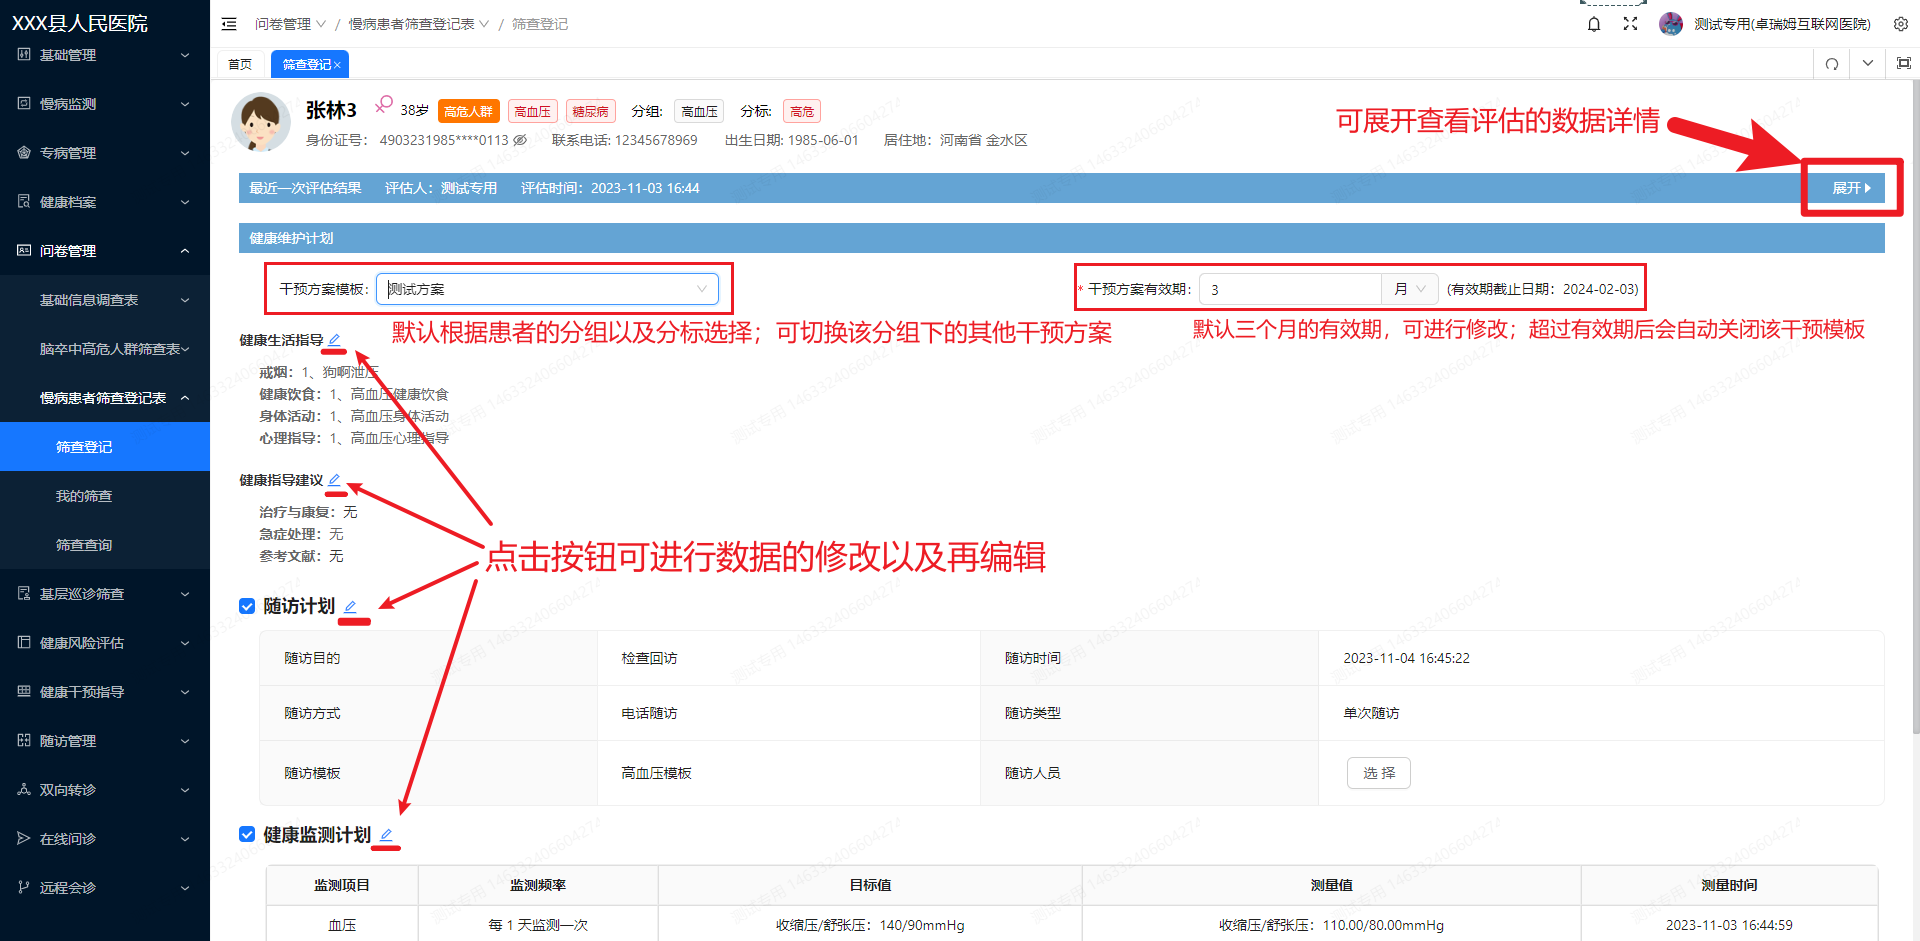
Task: Open 我的筛查 in the sidebar menu
Action: [x=84, y=496]
